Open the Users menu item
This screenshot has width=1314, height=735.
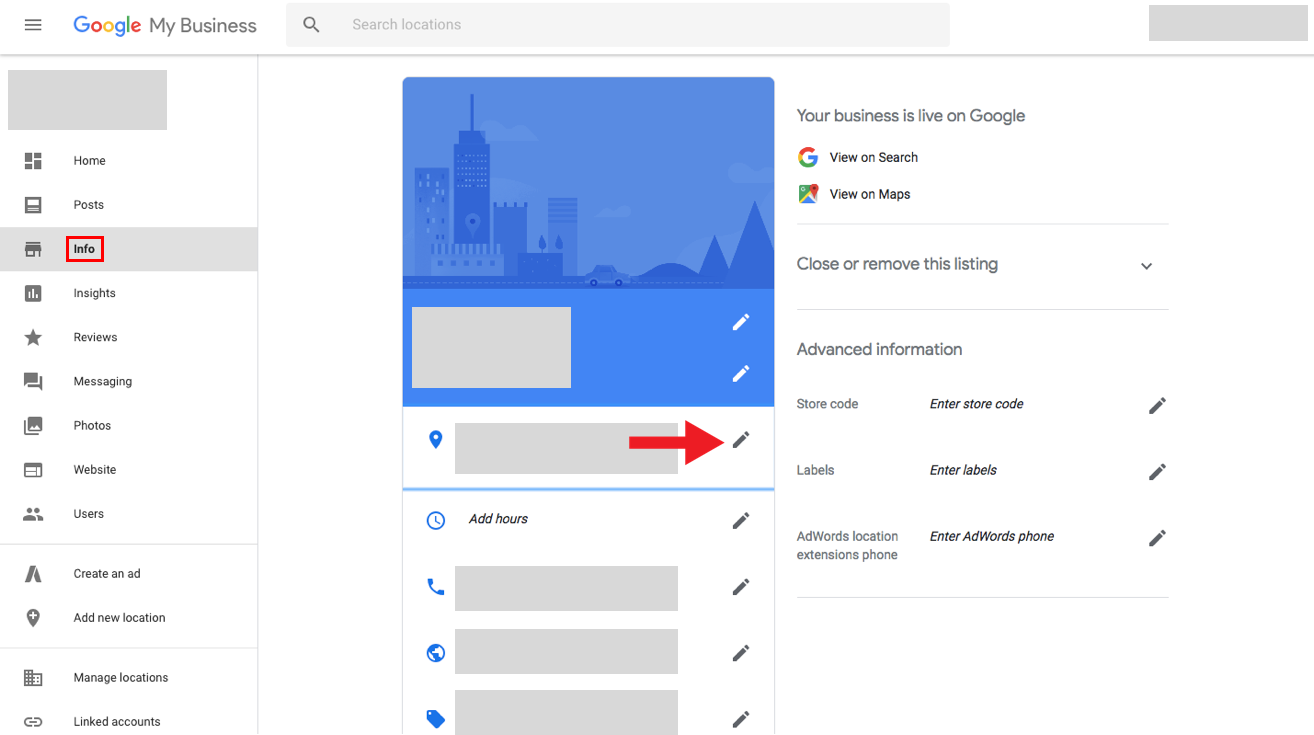coord(89,514)
